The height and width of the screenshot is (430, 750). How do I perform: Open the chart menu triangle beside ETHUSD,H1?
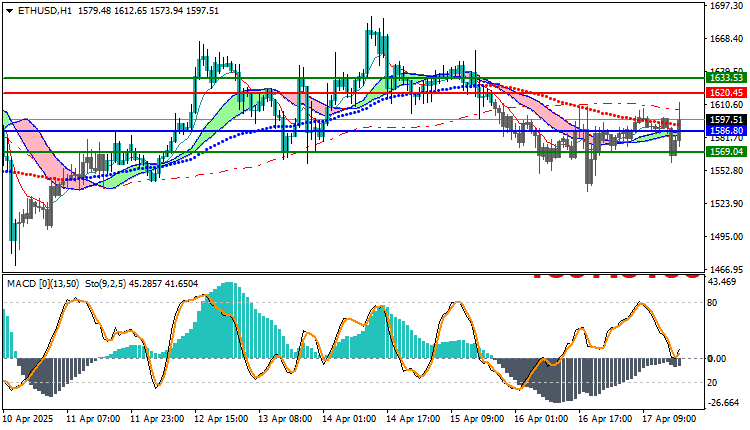pyautogui.click(x=10, y=11)
